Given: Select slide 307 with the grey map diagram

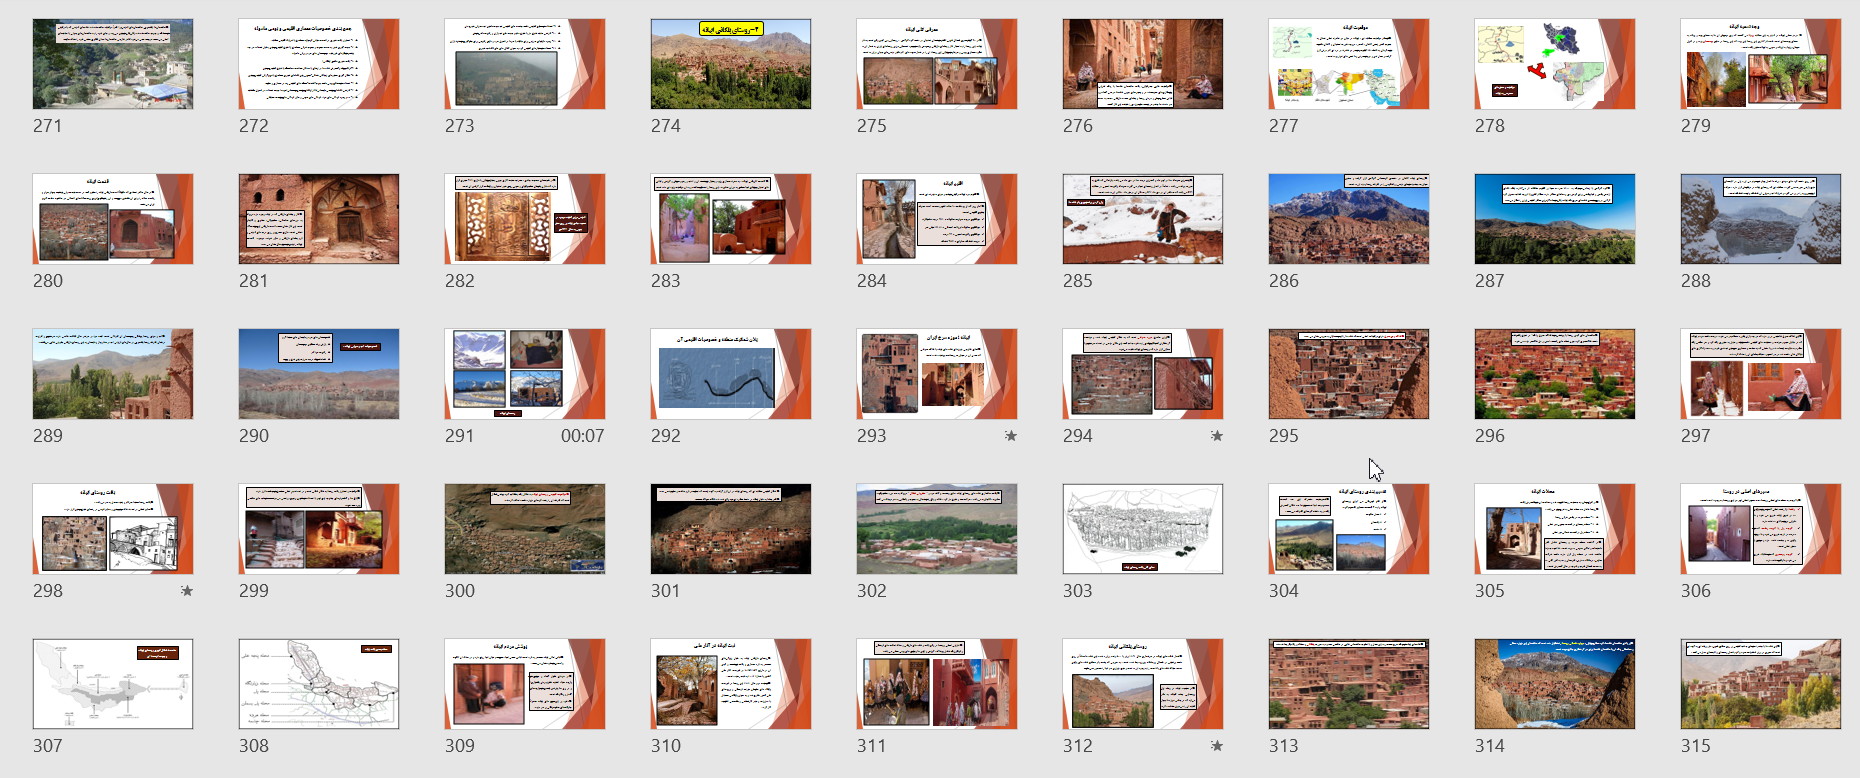Looking at the screenshot, I should click(x=113, y=684).
